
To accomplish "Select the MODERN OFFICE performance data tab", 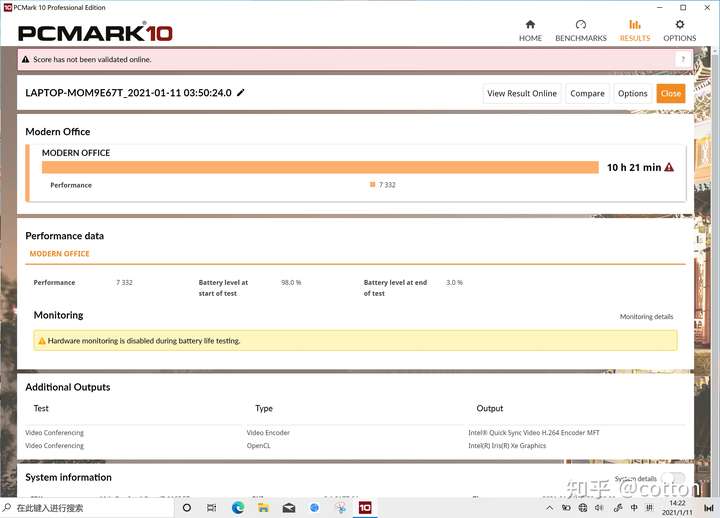I will point(60,253).
